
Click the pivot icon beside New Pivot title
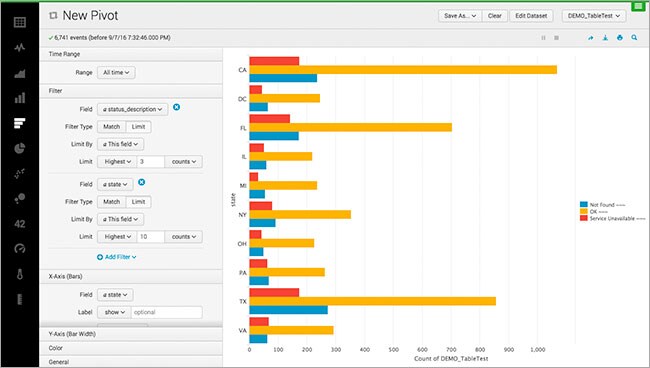tap(53, 16)
